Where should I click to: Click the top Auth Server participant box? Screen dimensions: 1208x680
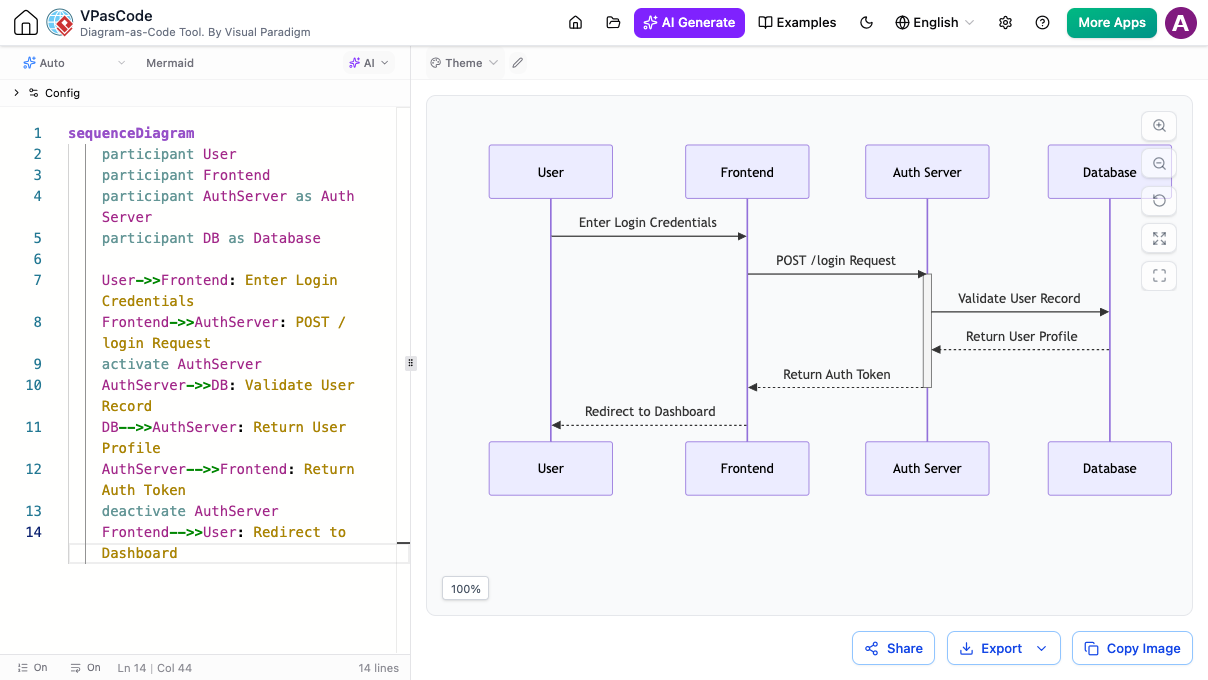(927, 172)
